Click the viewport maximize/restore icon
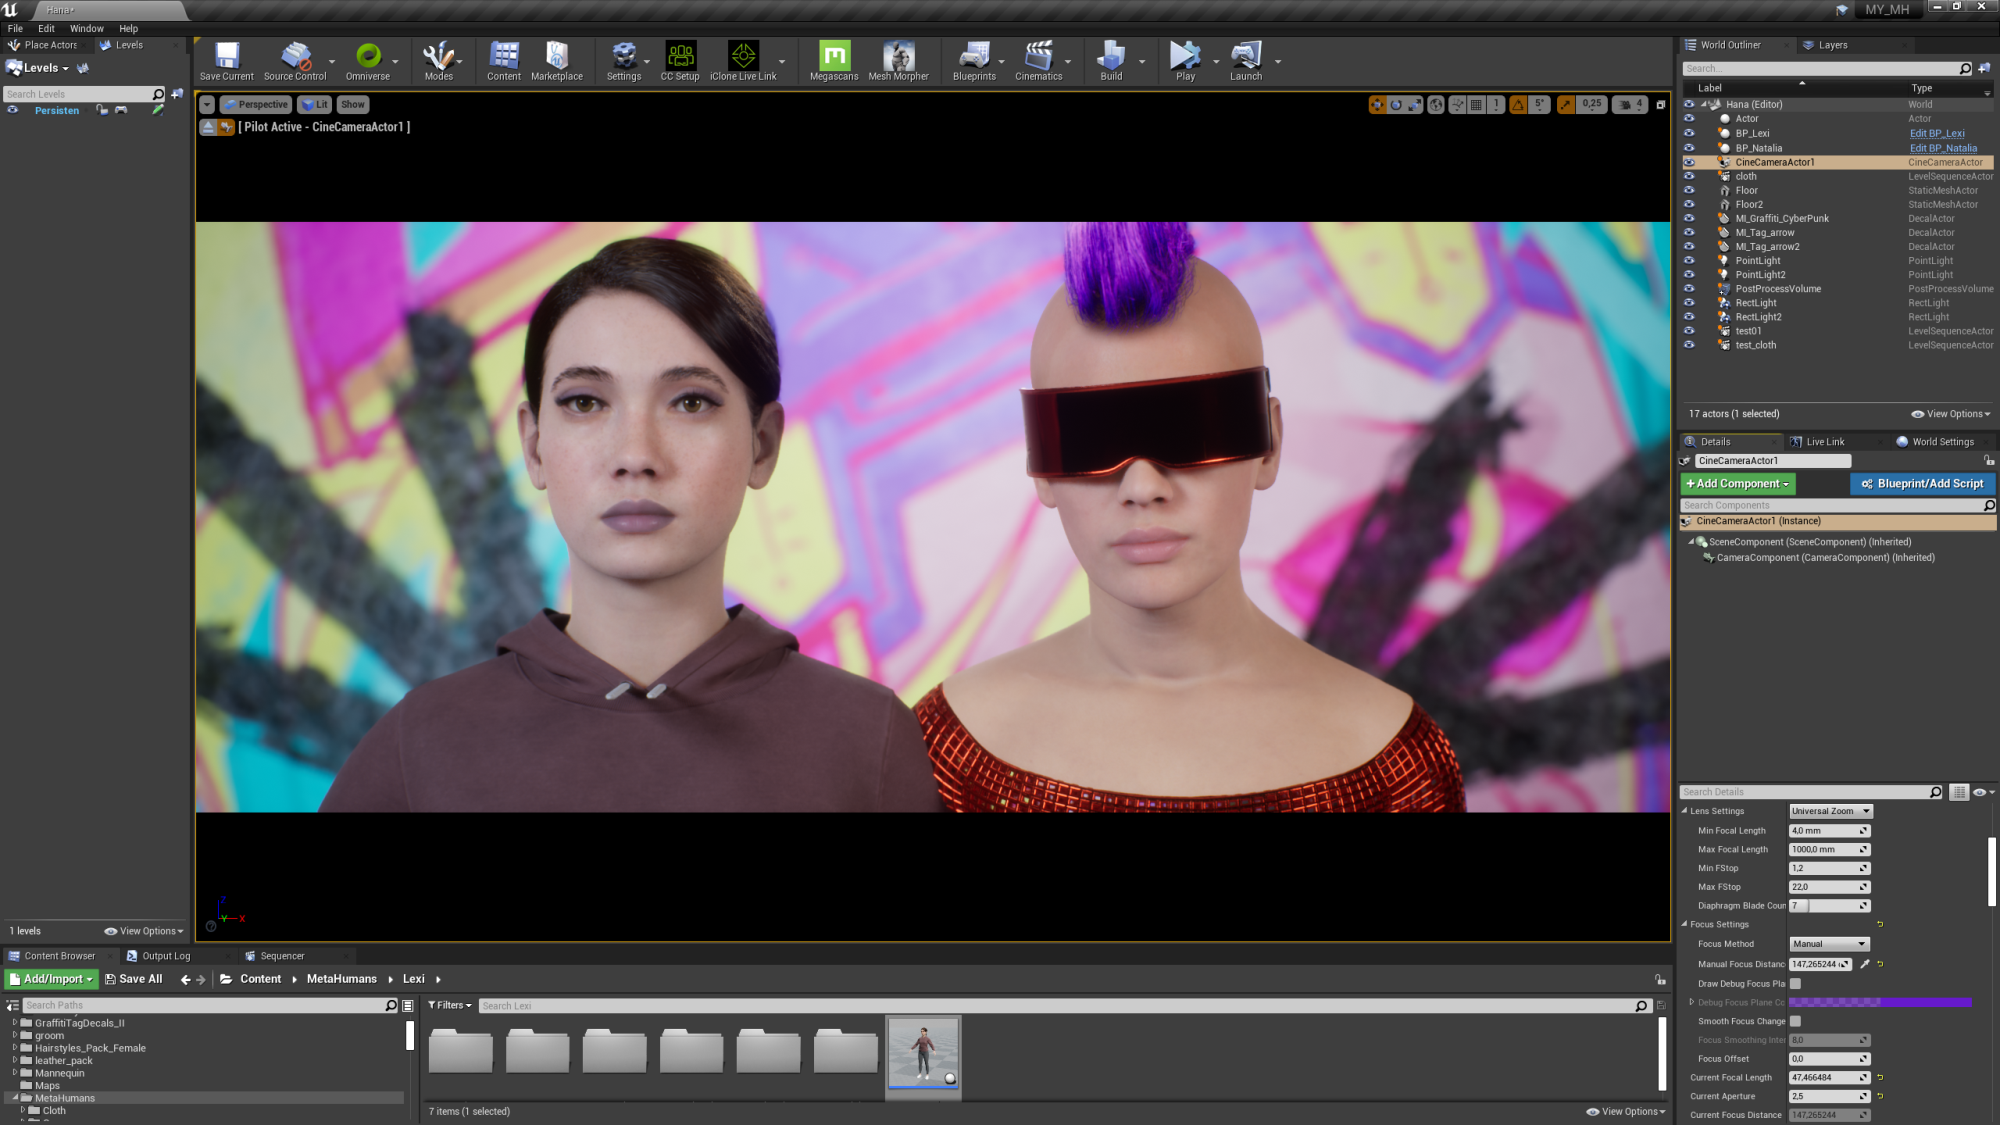This screenshot has width=2000, height=1125. pyautogui.click(x=1661, y=105)
